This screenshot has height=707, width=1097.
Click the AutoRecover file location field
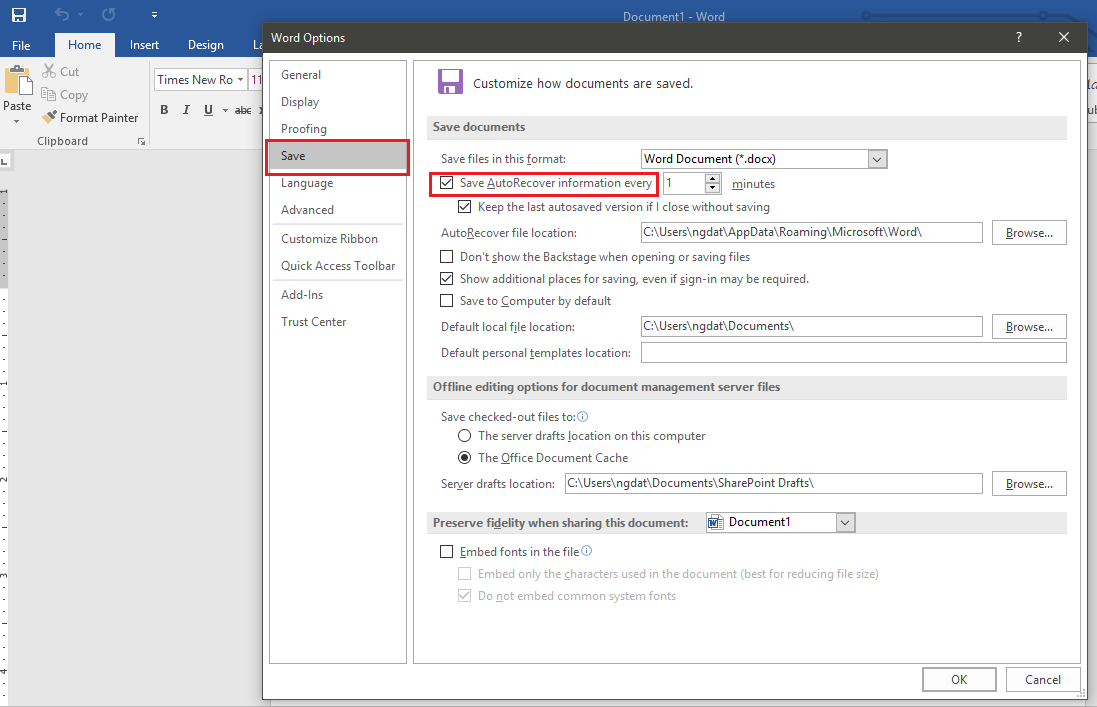pyautogui.click(x=812, y=232)
